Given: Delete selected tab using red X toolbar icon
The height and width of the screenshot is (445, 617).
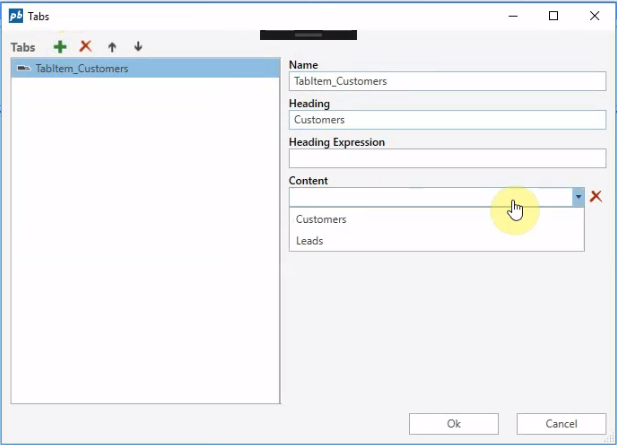Looking at the screenshot, I should click(x=86, y=47).
